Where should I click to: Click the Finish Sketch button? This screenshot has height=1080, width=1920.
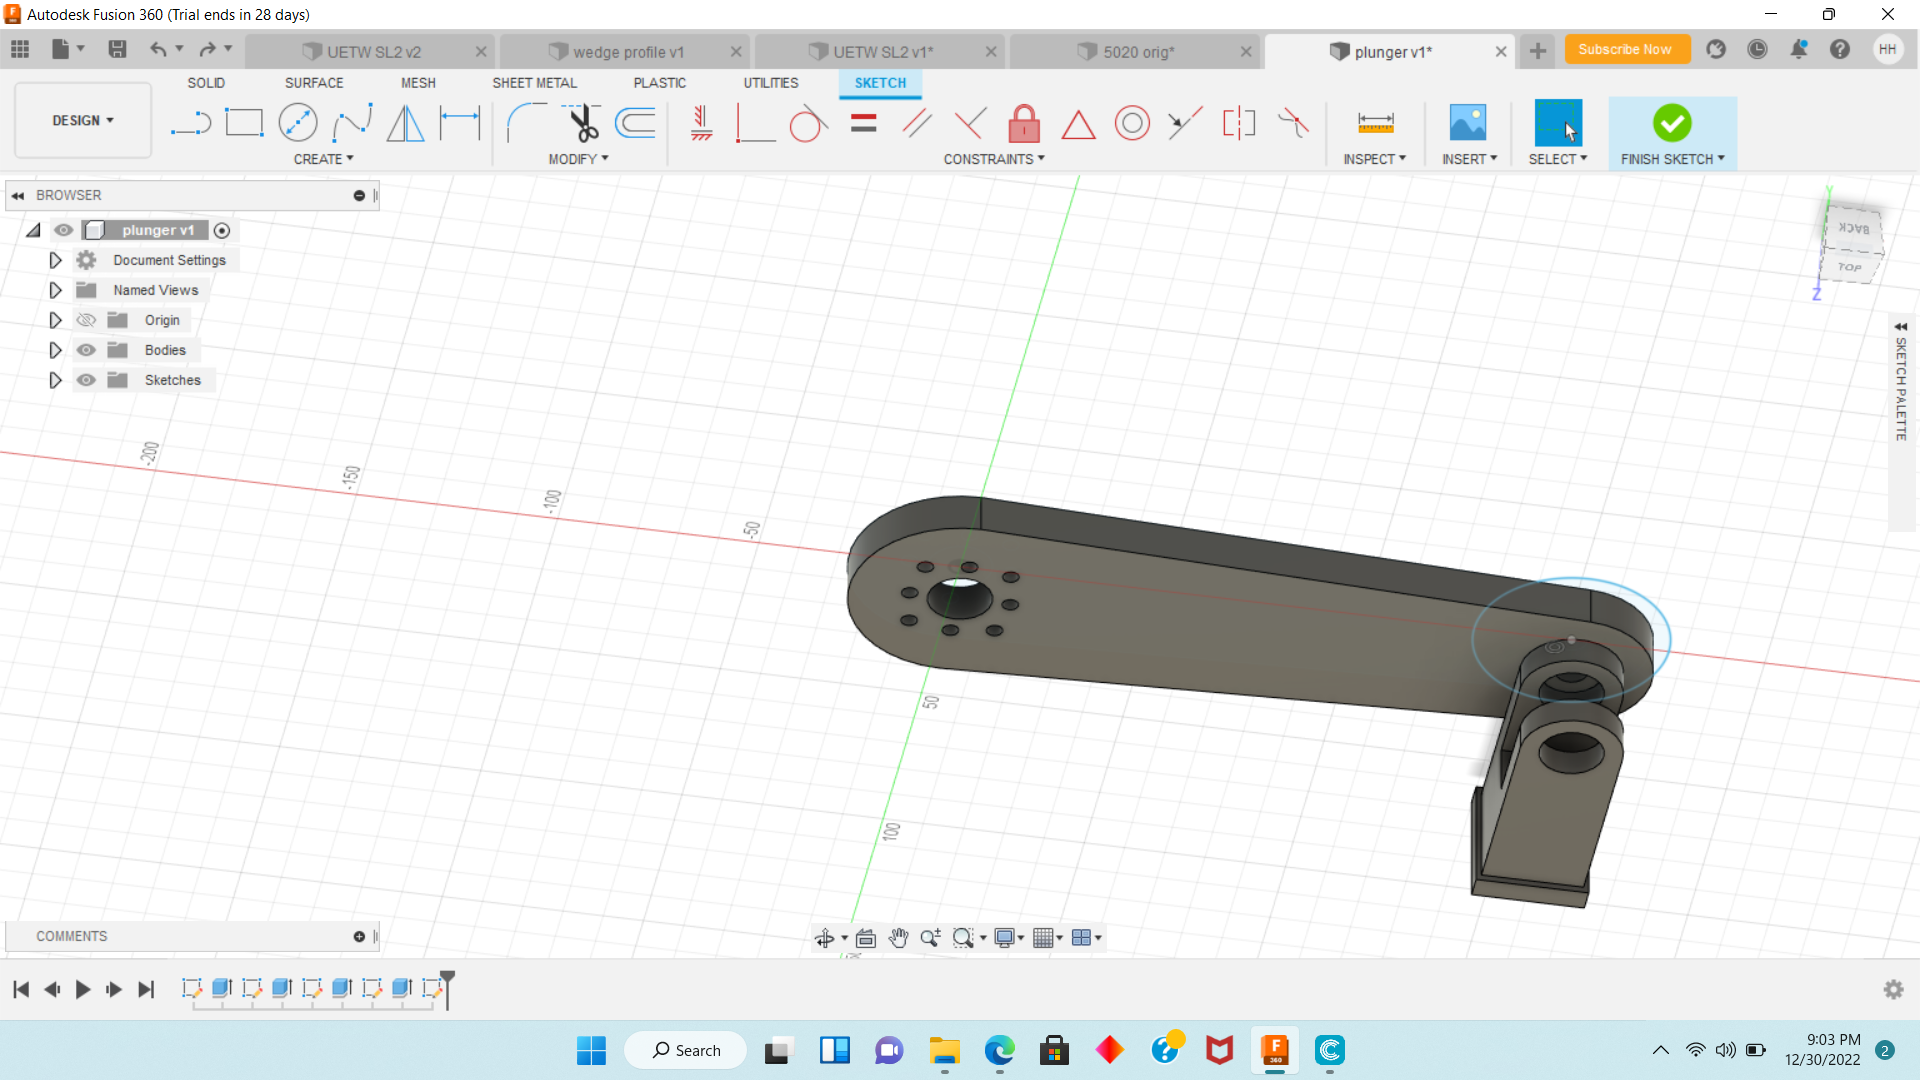tap(1671, 124)
